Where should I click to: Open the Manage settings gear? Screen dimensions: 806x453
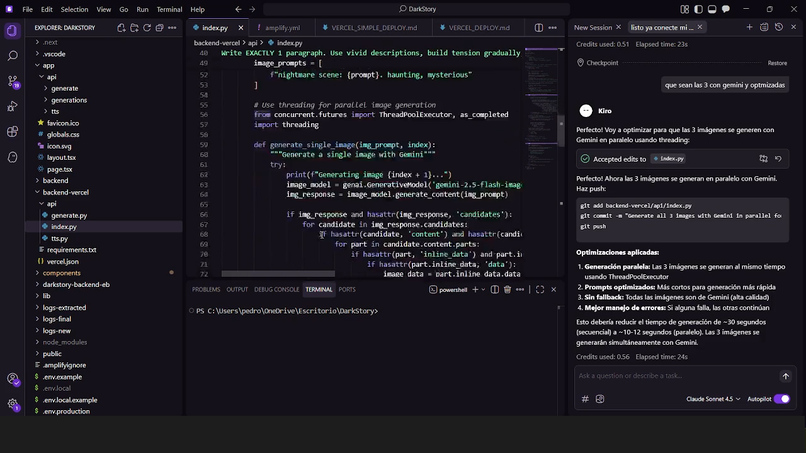coord(13,404)
